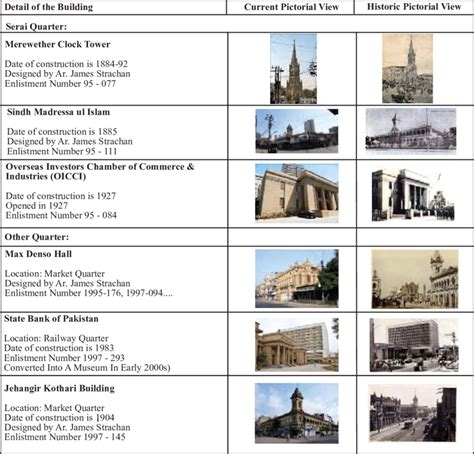Open the current Jehangir Kothari Building photo

click(x=297, y=413)
